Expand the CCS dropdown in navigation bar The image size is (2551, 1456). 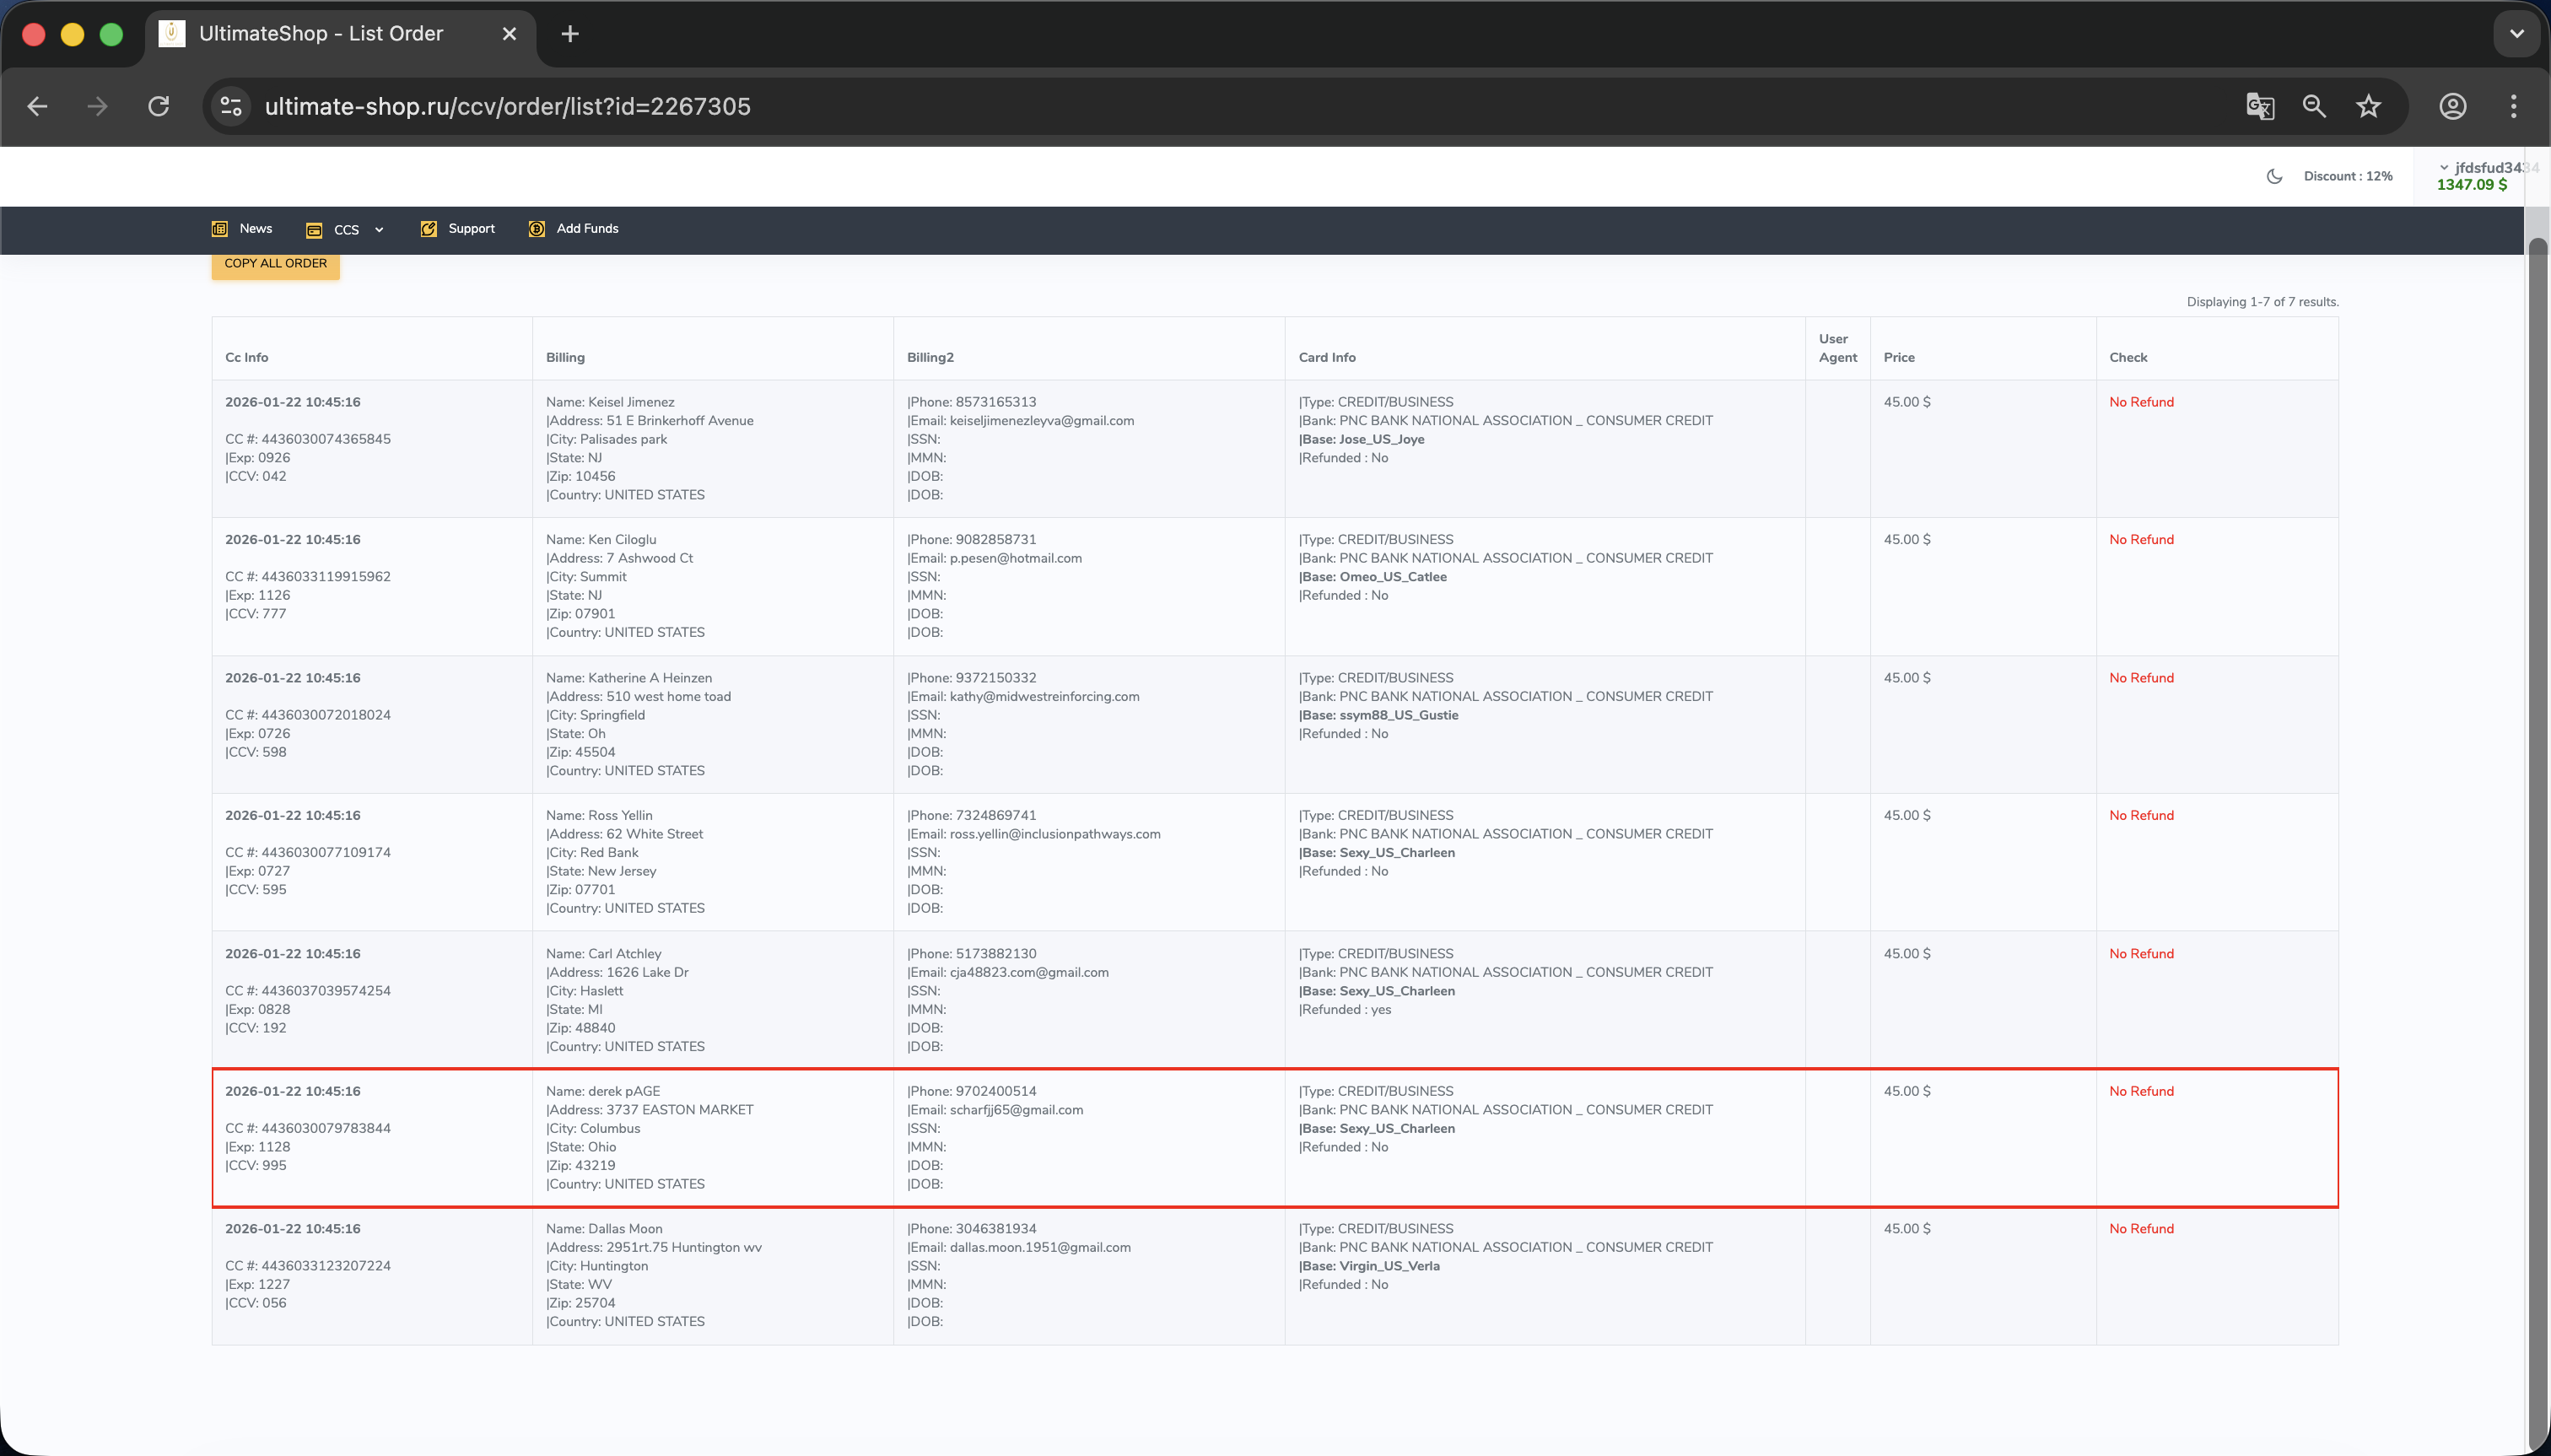click(x=346, y=230)
